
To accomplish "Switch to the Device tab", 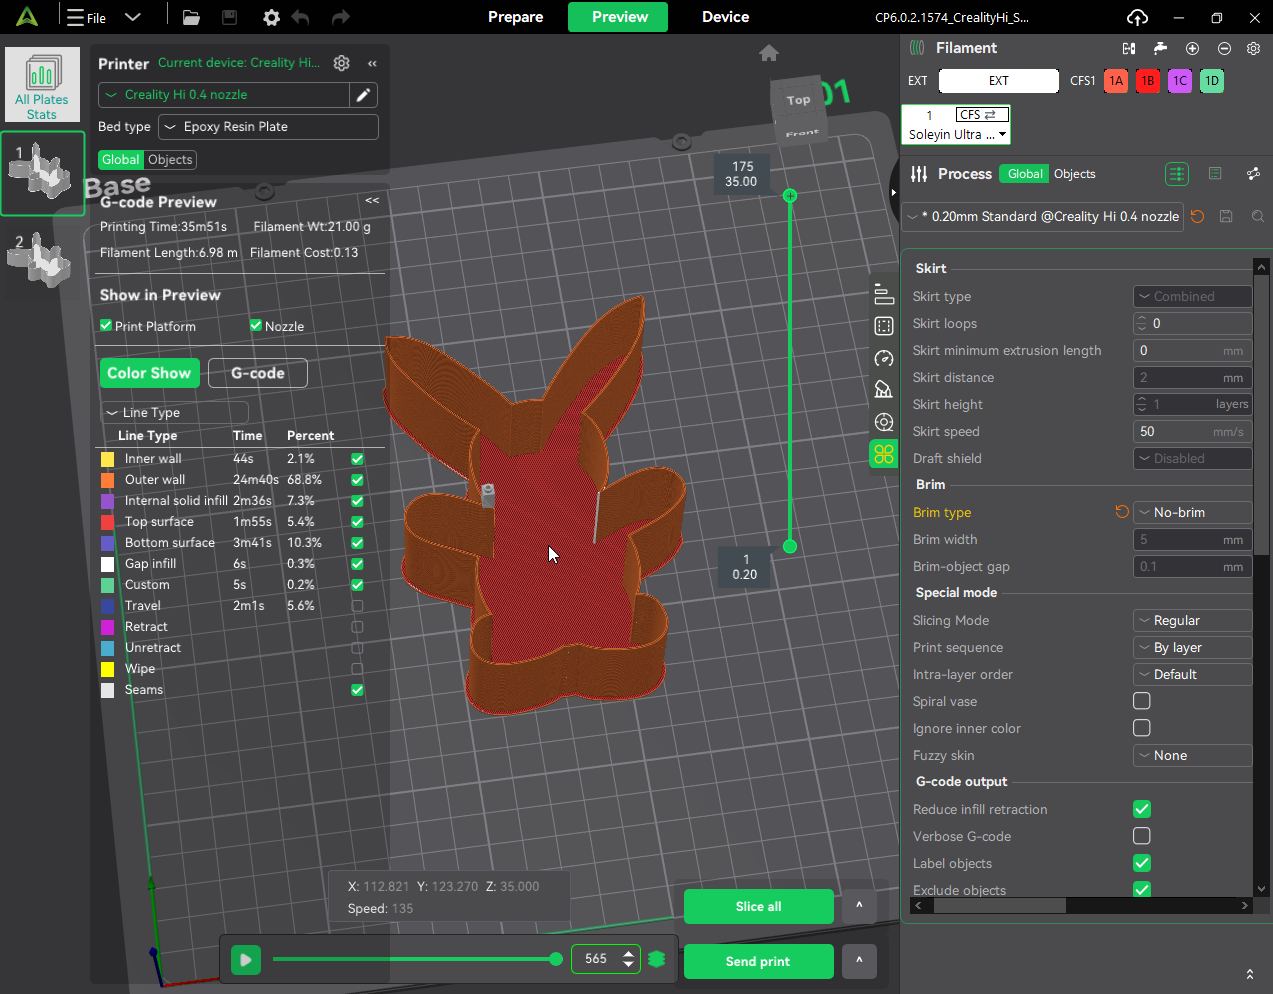I will pos(726,17).
